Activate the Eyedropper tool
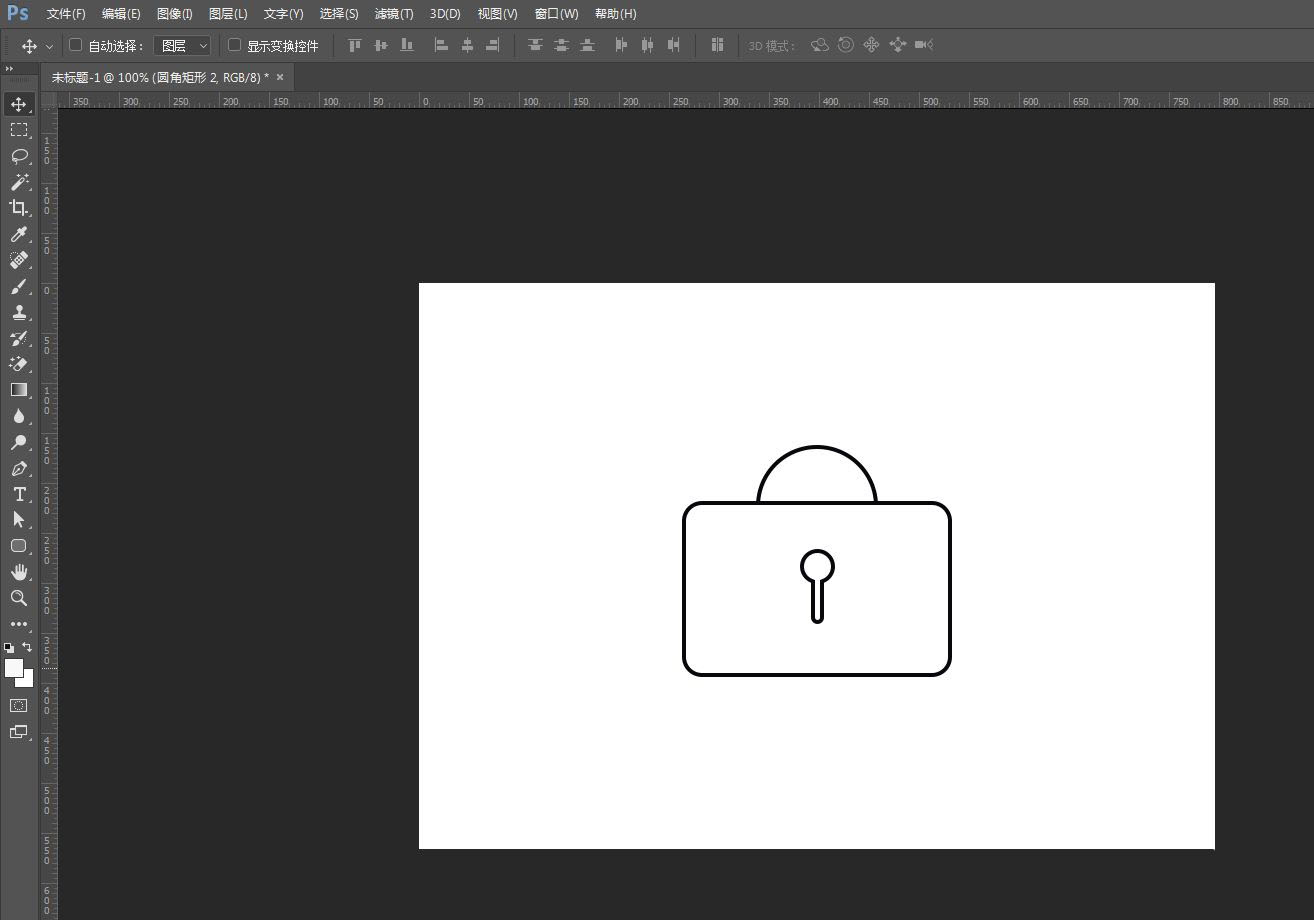Viewport: 1314px width, 920px height. (18, 234)
